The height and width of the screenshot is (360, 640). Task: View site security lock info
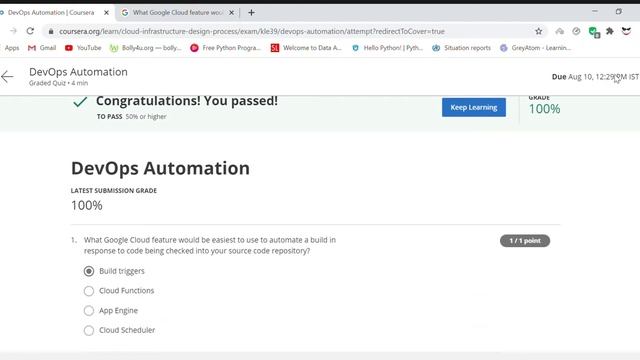coord(51,31)
